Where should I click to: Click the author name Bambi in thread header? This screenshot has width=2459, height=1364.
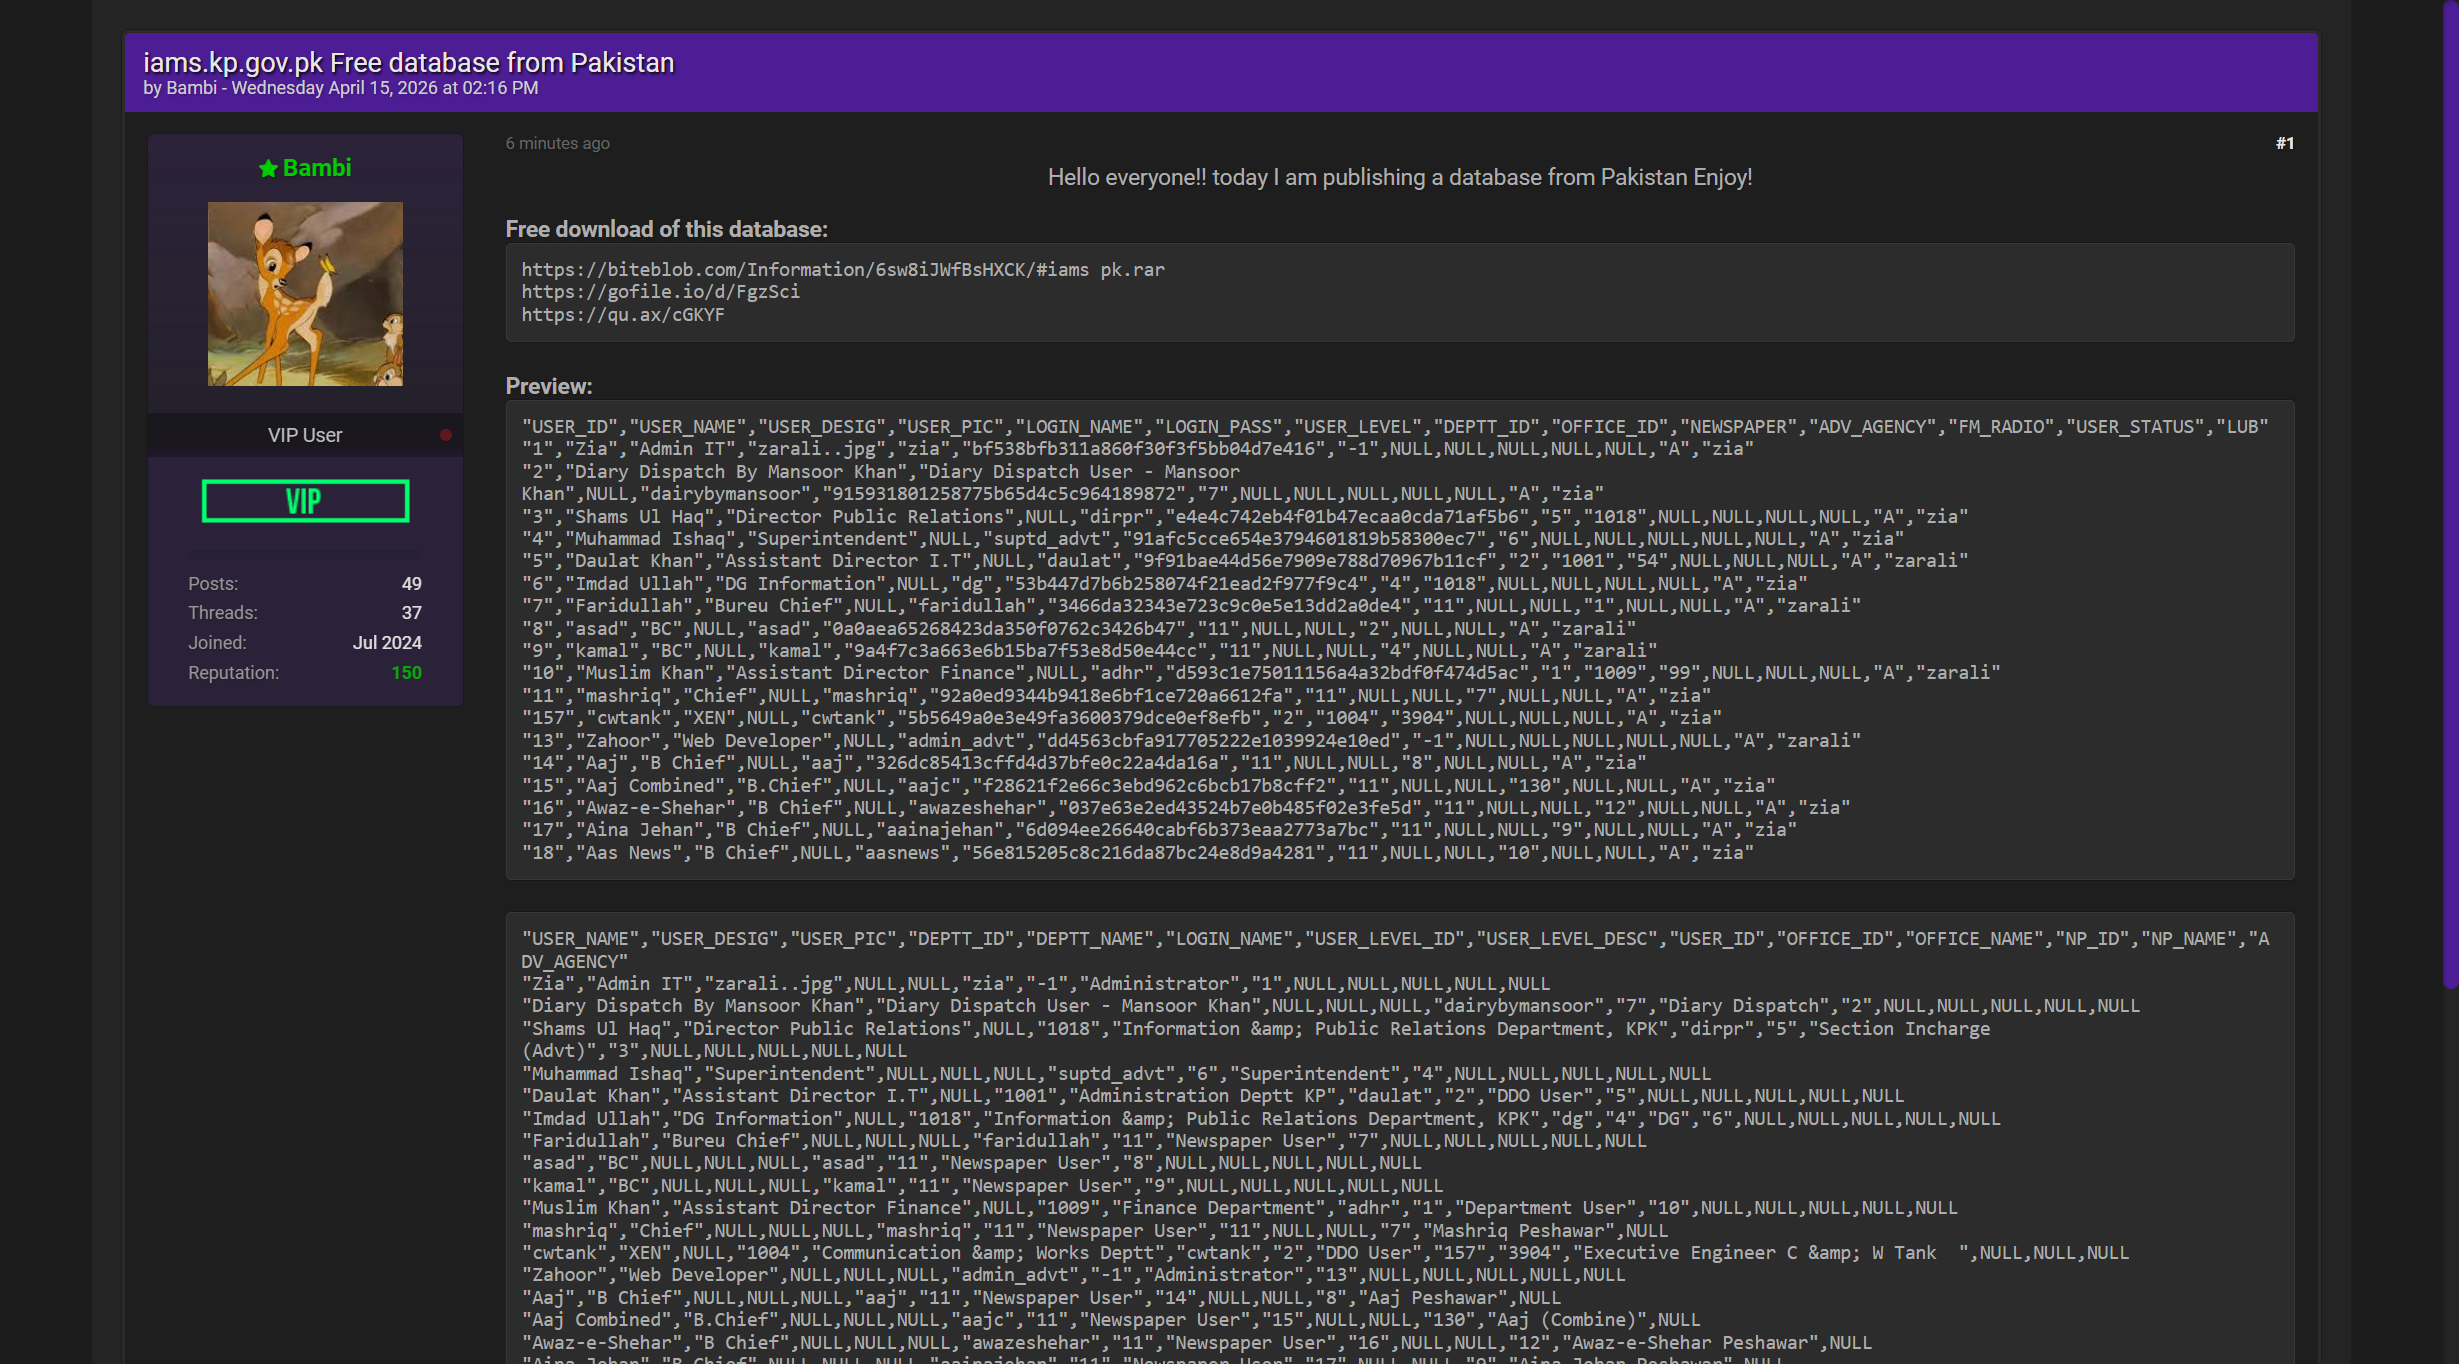click(x=191, y=88)
